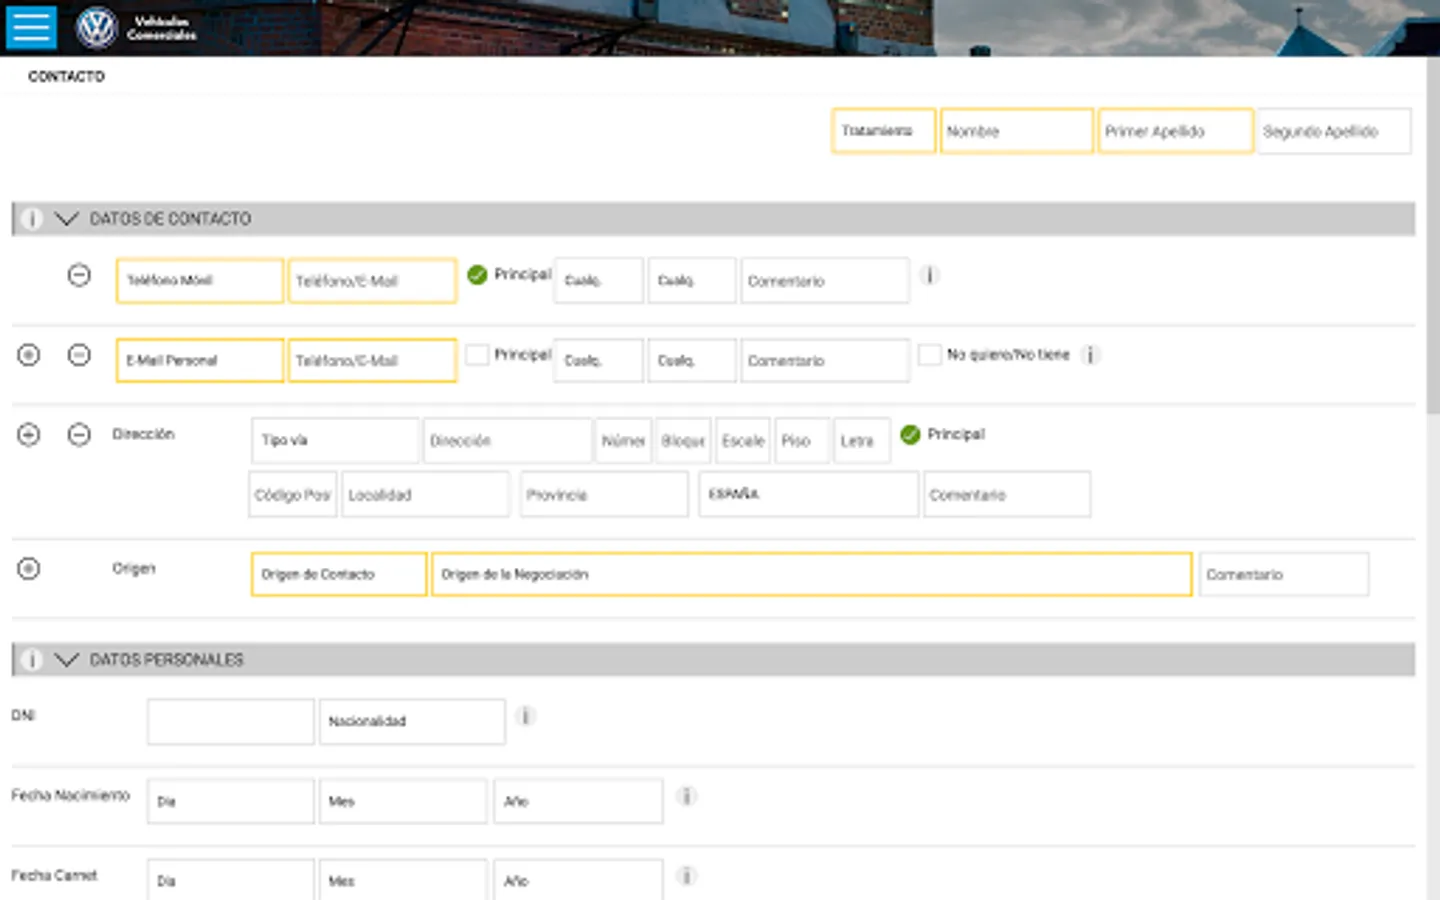Open the hamburger menu in the header

(31, 27)
